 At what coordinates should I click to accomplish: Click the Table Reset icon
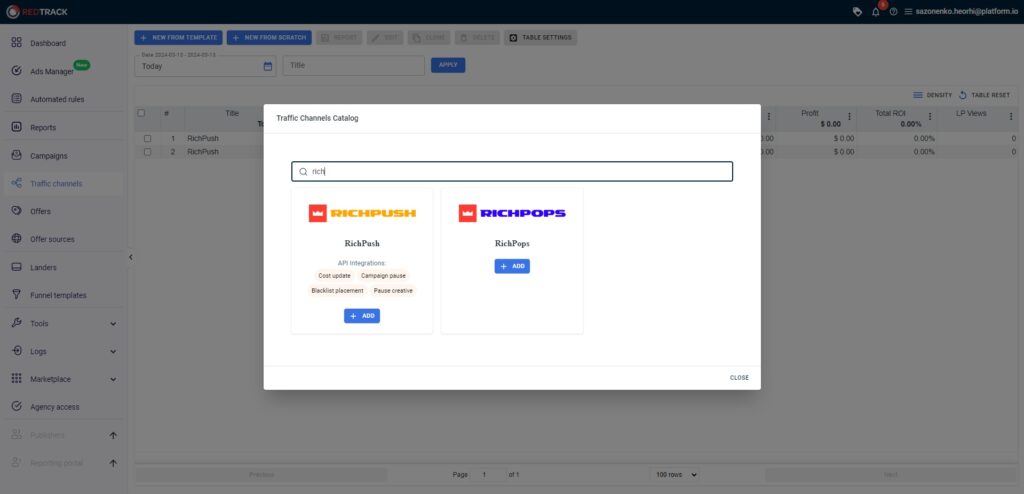(x=962, y=95)
